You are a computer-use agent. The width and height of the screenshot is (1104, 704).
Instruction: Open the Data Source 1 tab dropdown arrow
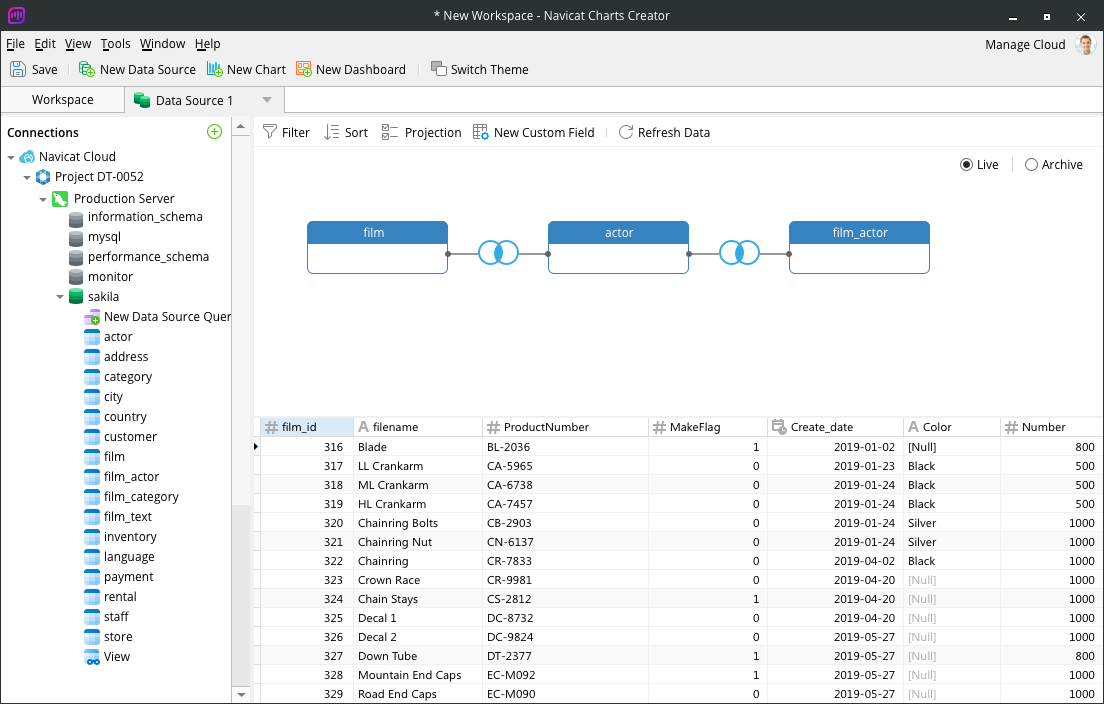[266, 100]
